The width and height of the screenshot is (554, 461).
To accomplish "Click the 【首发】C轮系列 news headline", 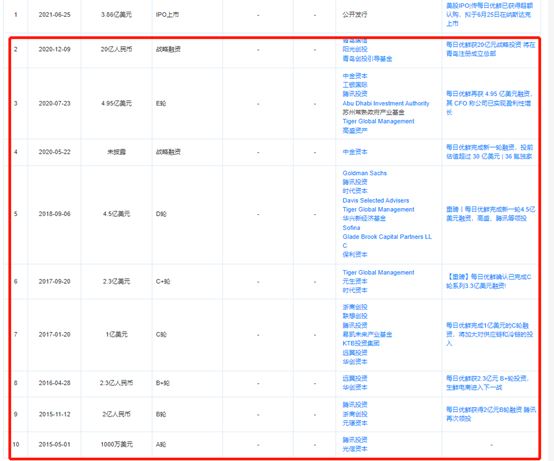I will click(x=489, y=281).
